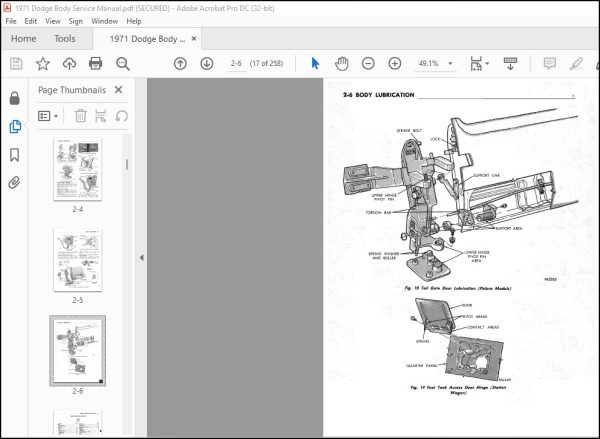Zoom in with plus icon

[395, 64]
